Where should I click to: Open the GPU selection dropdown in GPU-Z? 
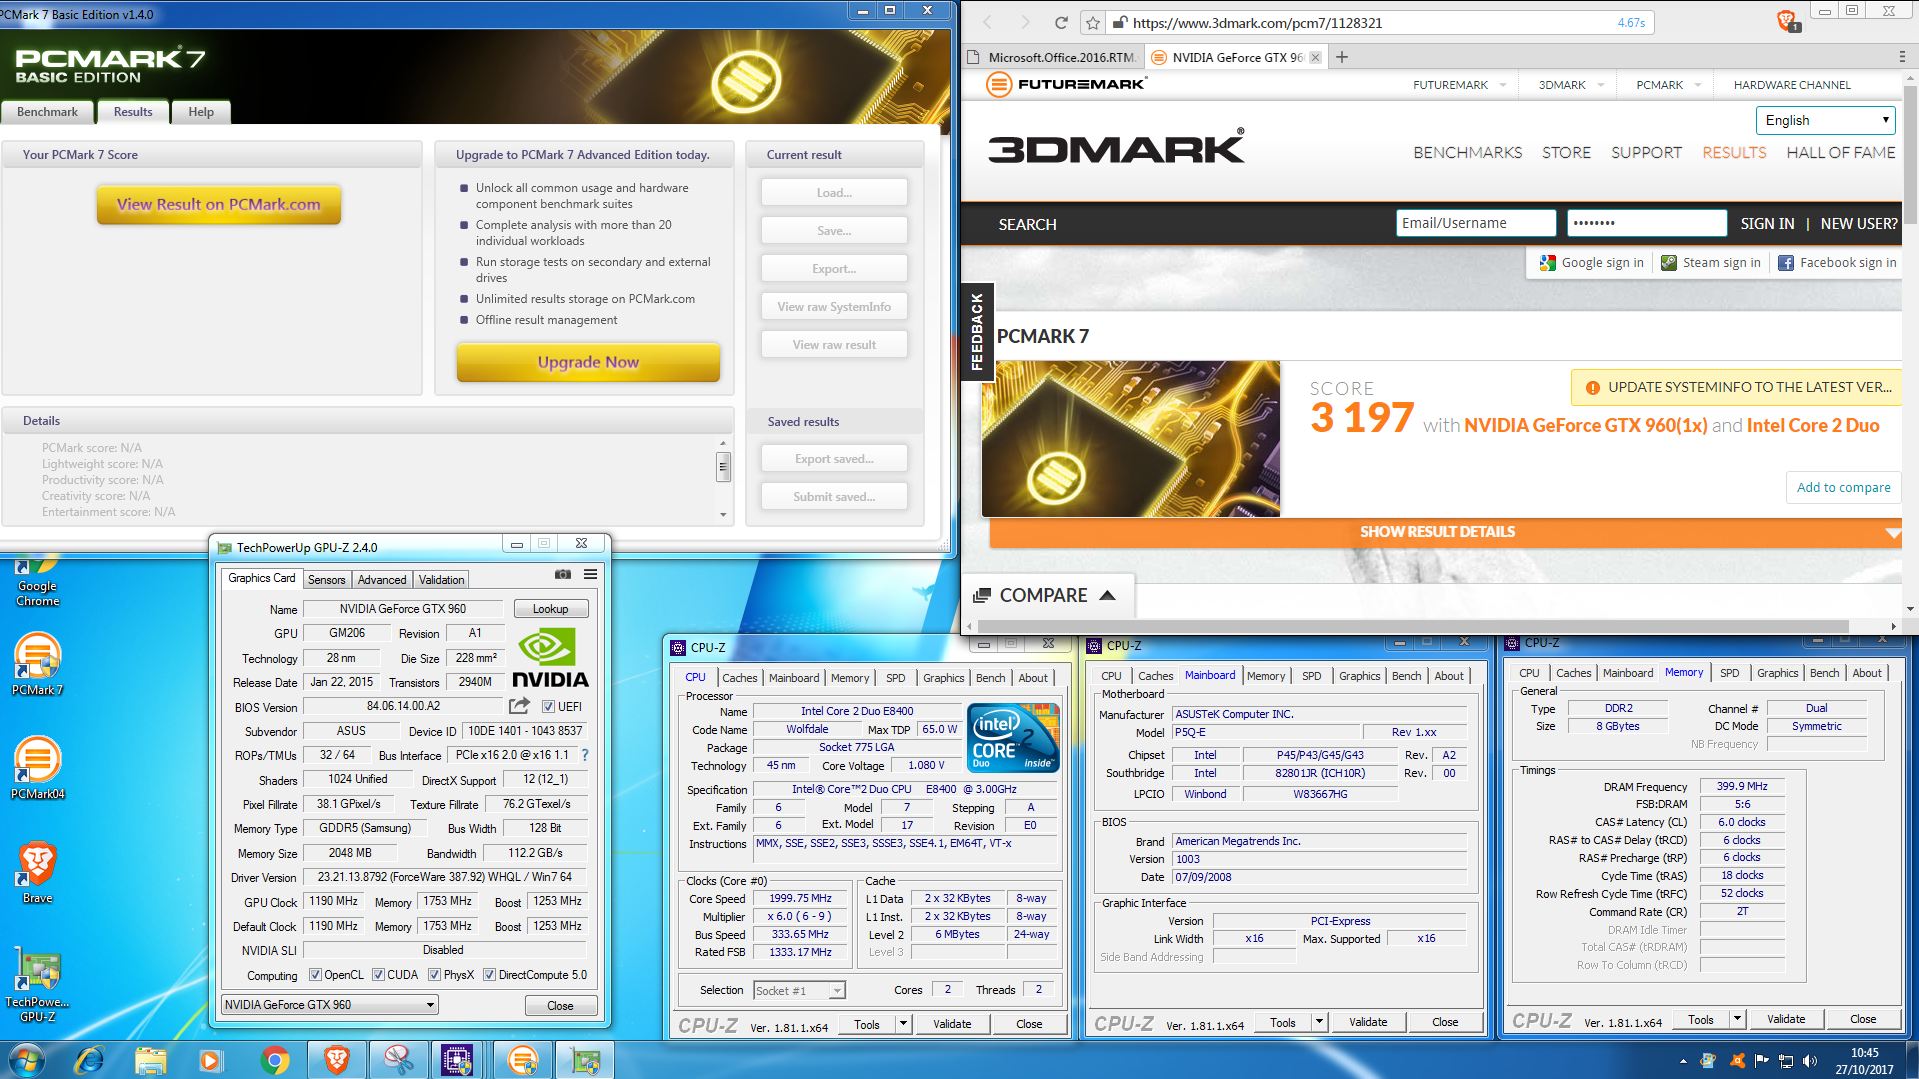tap(330, 1004)
